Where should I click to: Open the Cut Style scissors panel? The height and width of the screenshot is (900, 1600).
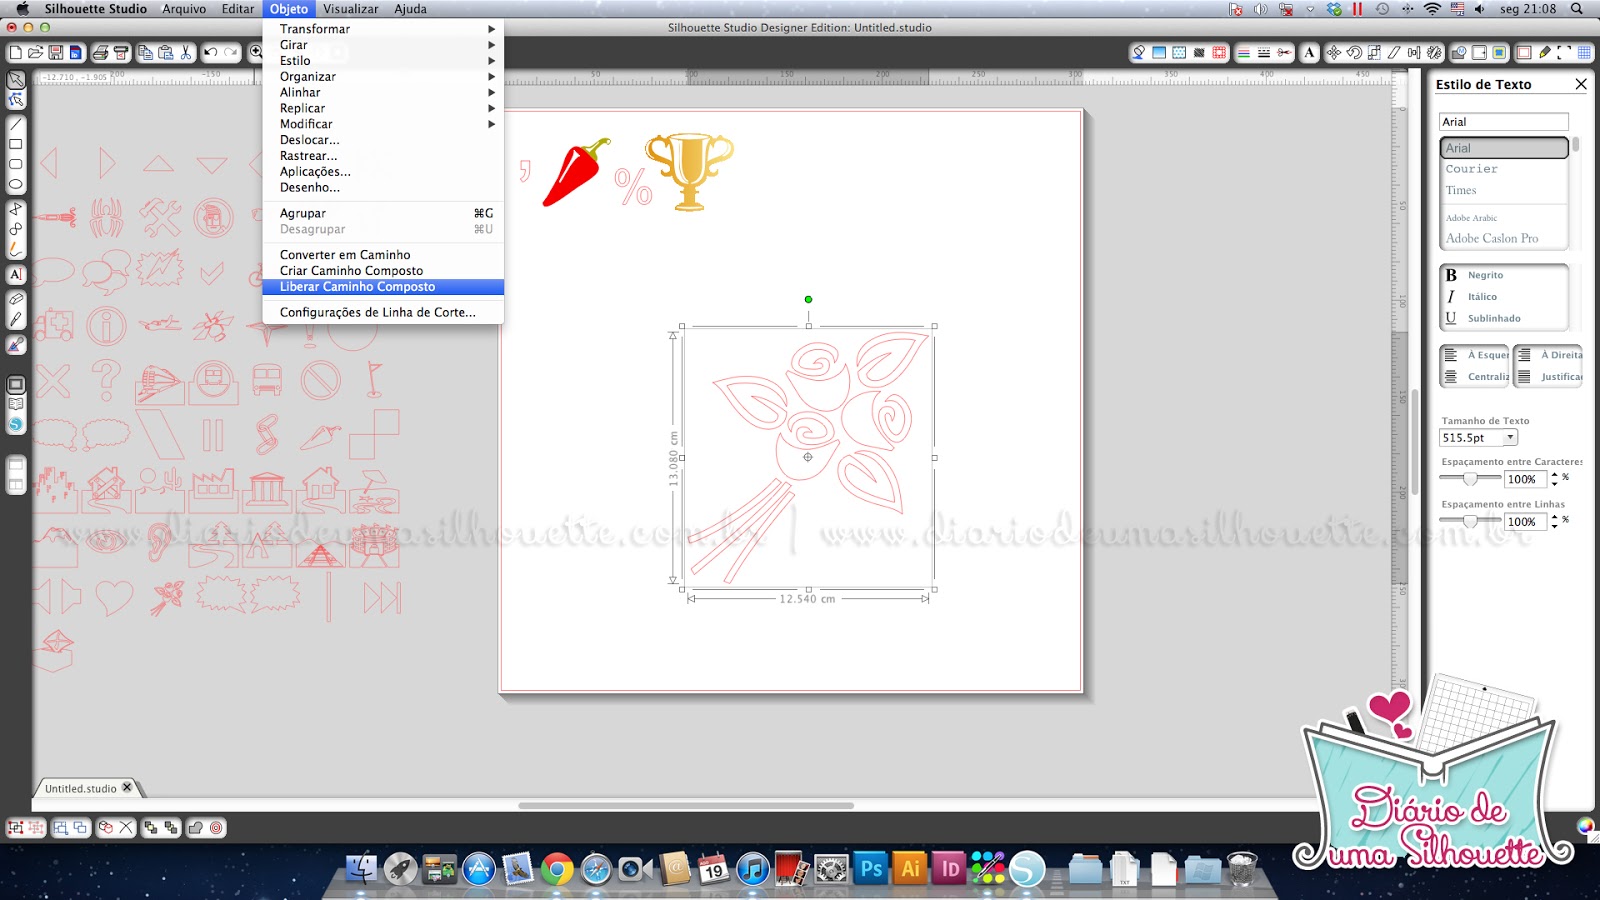[1284, 52]
